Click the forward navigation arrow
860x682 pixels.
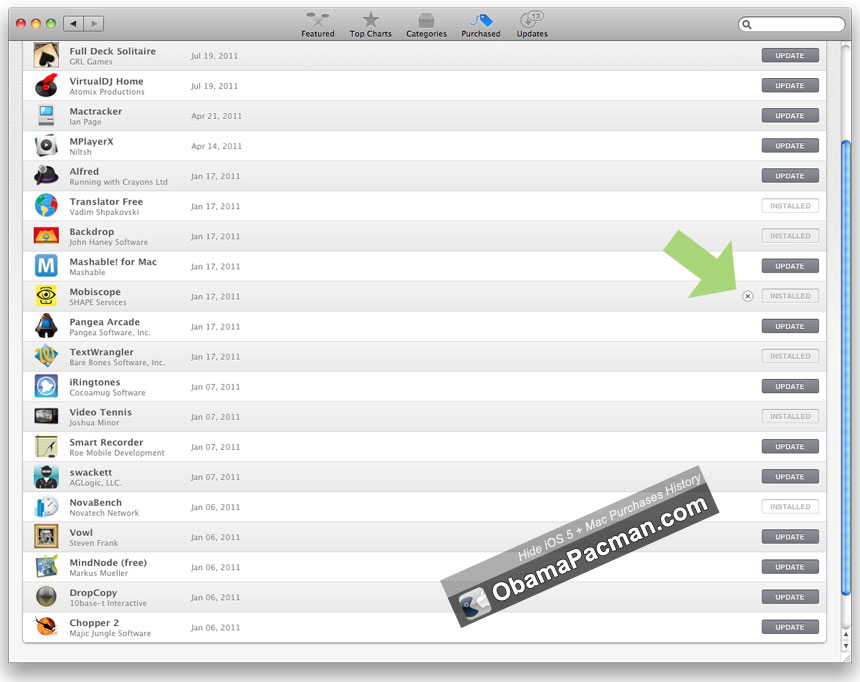click(94, 24)
